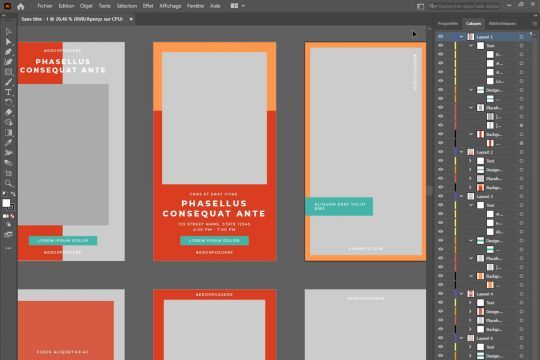This screenshot has height=360, width=540.
Task: Open the Texte menu
Action: point(104,6)
